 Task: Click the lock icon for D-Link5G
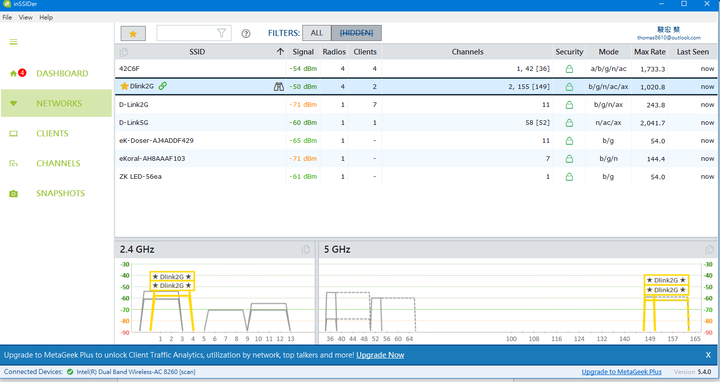(x=569, y=123)
